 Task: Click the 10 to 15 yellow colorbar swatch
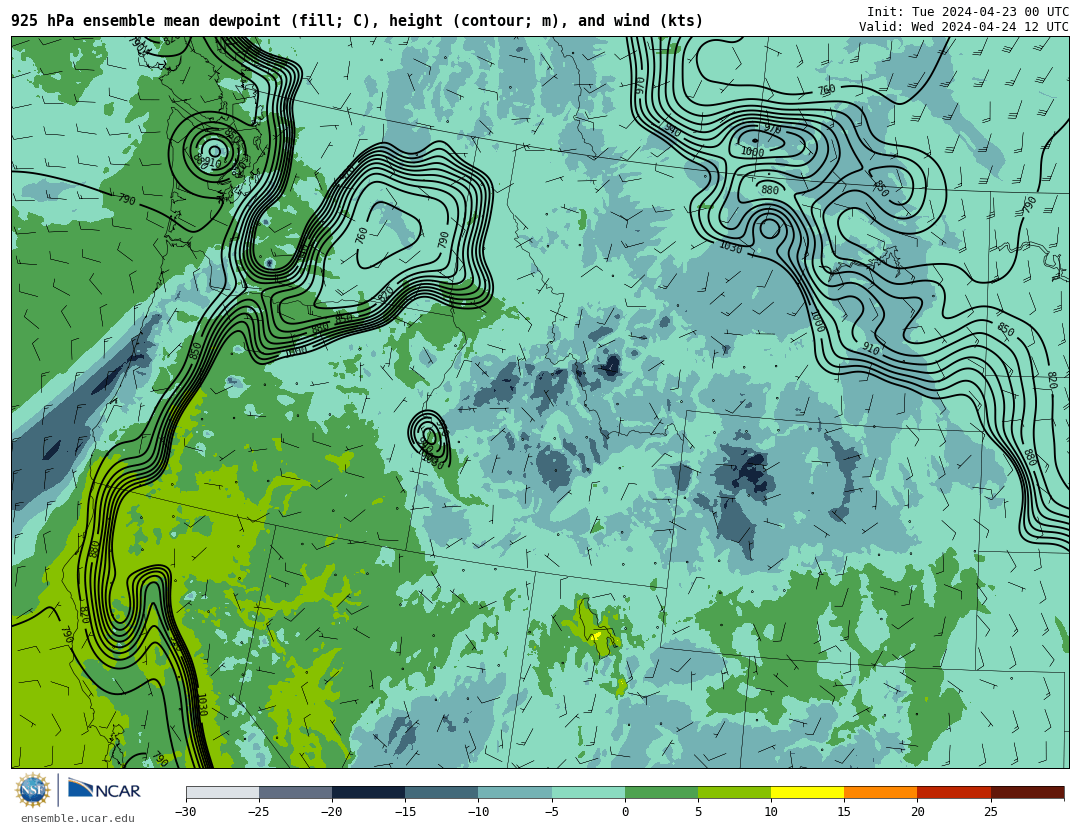click(808, 792)
